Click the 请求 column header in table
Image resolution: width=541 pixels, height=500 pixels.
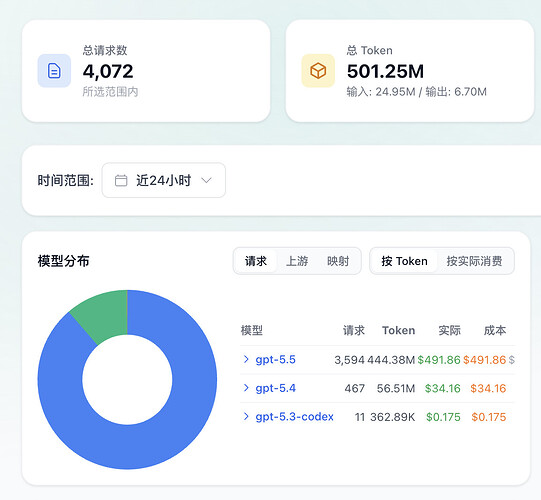coord(354,330)
